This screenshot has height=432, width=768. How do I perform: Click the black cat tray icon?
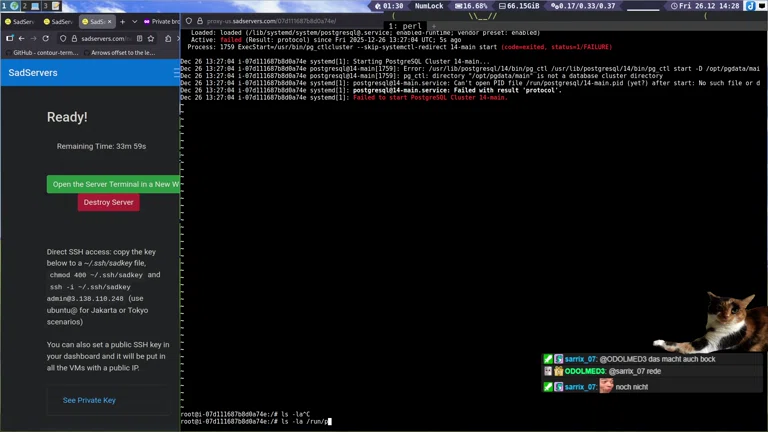pyautogui.click(x=762, y=6)
